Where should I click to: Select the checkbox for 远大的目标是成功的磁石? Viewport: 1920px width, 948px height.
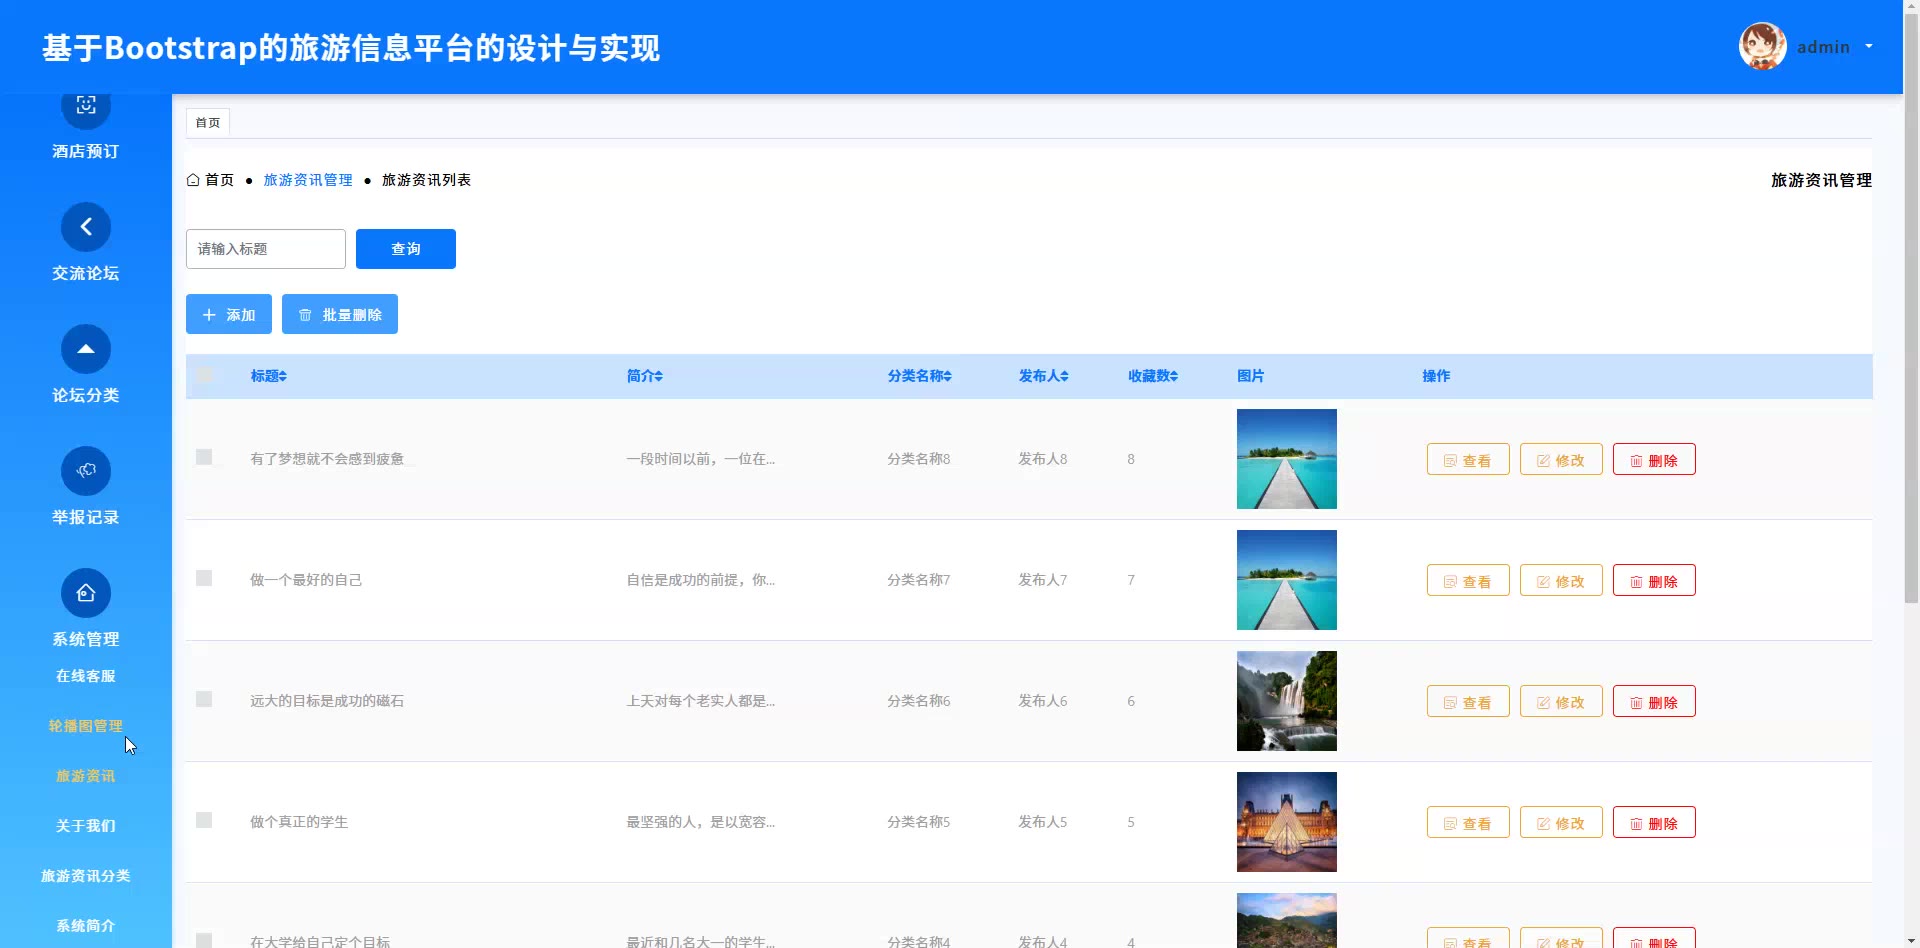click(x=204, y=699)
